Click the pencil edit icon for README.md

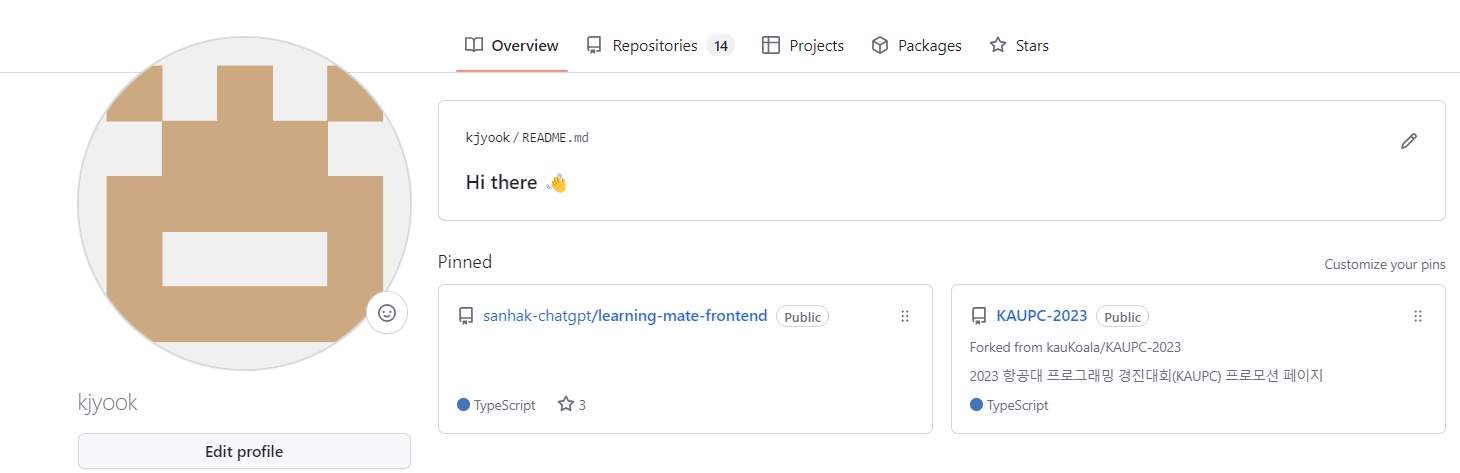tap(1409, 141)
